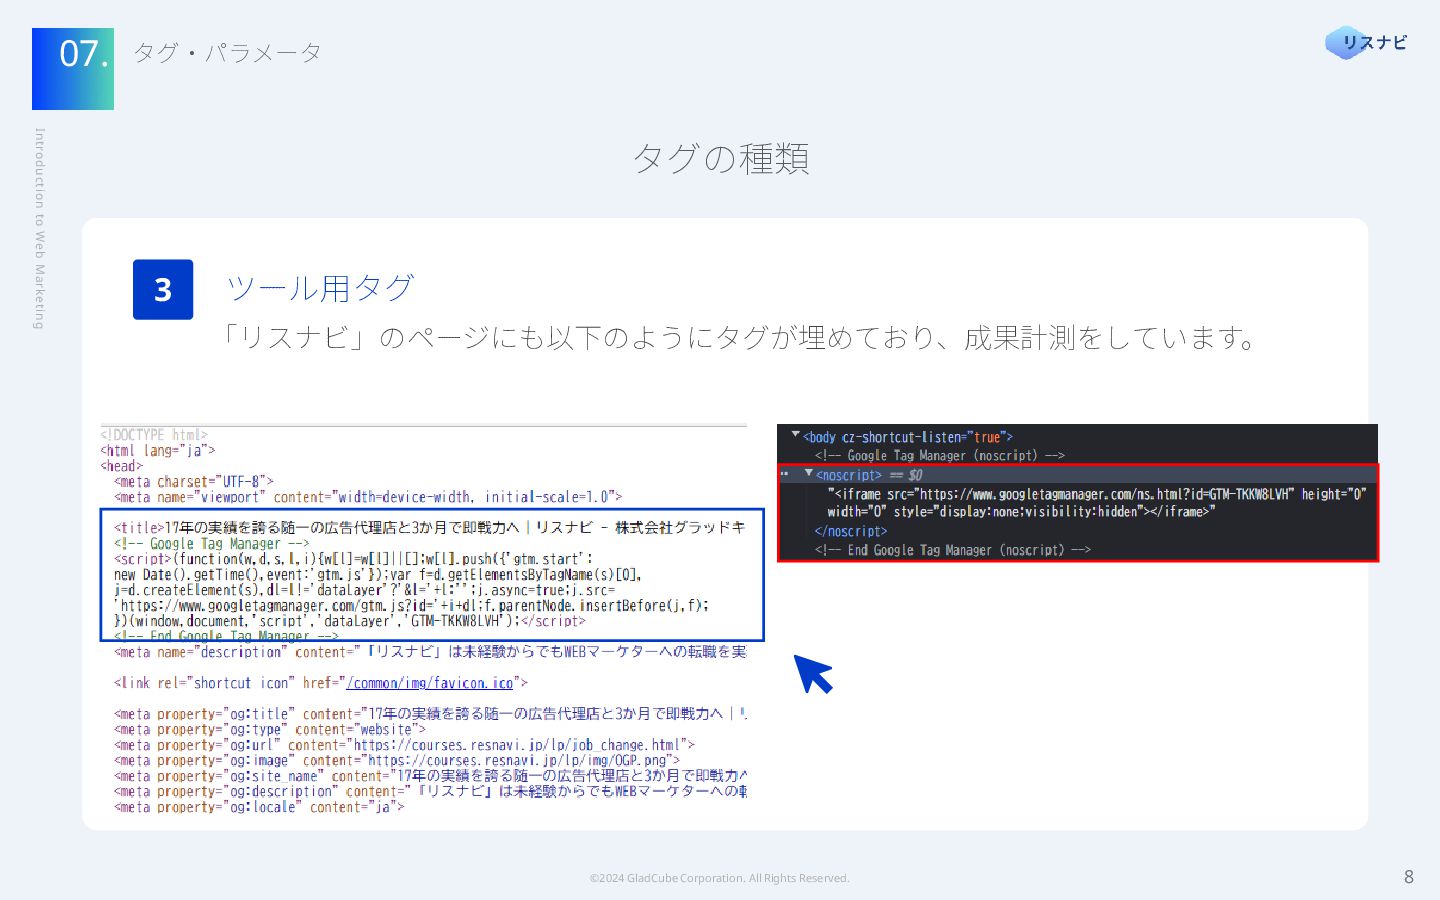Click the title tag line in source
The image size is (1440, 900).
tap(430, 527)
